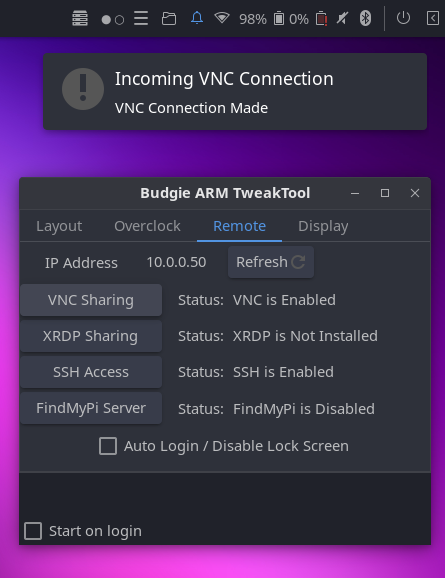Open the hamburger menu icon in the panel
This screenshot has width=445, height=578.
point(141,18)
